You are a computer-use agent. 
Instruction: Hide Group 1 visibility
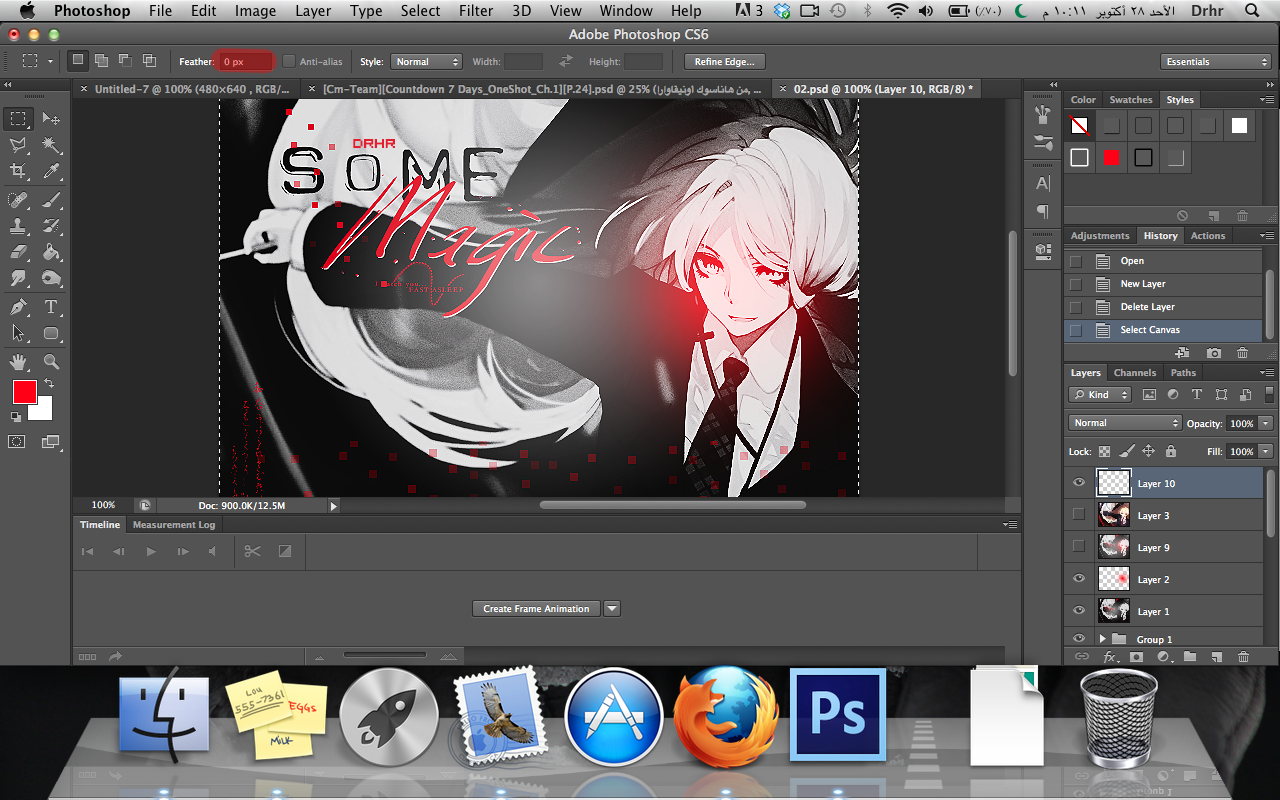(x=1078, y=639)
